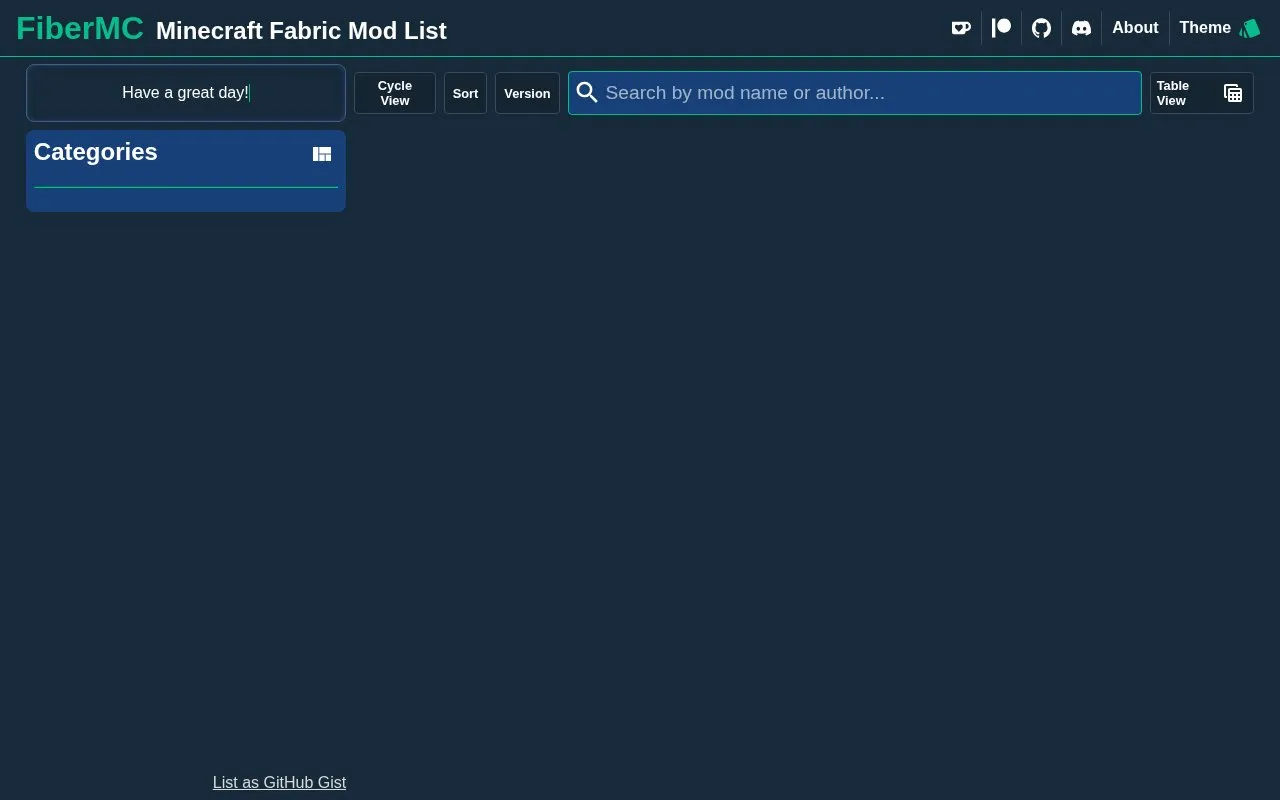The height and width of the screenshot is (800, 1280).
Task: Open the Sort options
Action: click(x=465, y=93)
